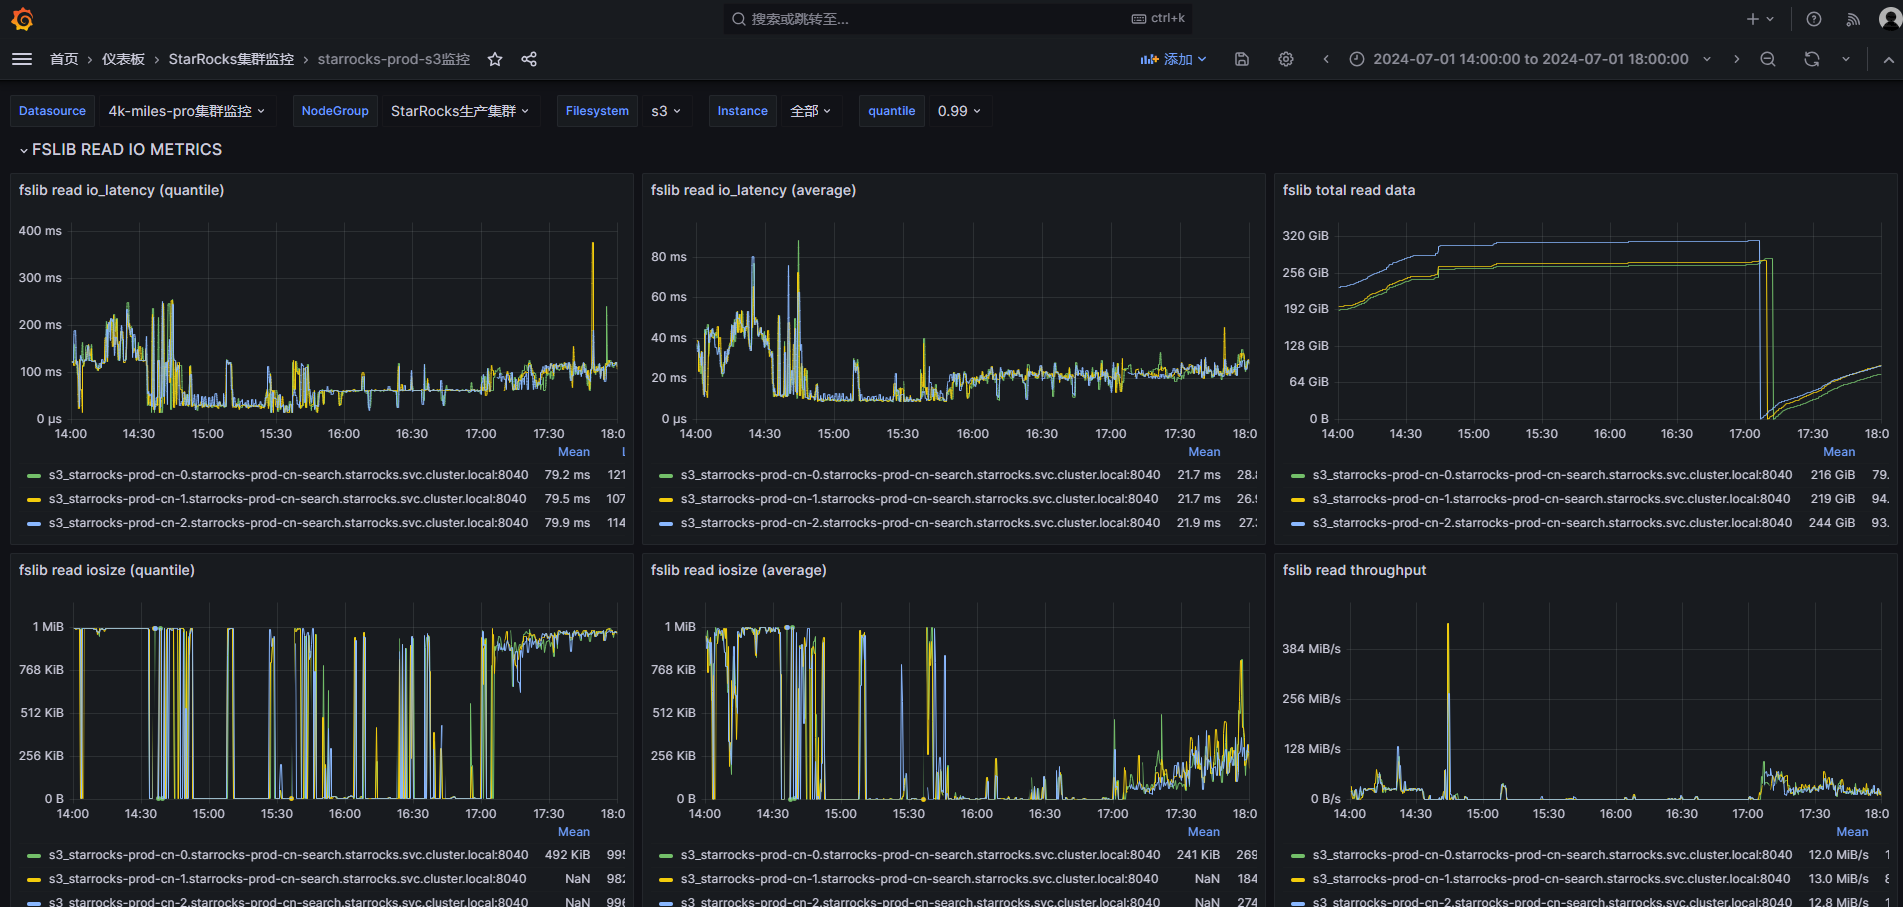Toggle cn-0 series in total read data legend

[1552, 475]
